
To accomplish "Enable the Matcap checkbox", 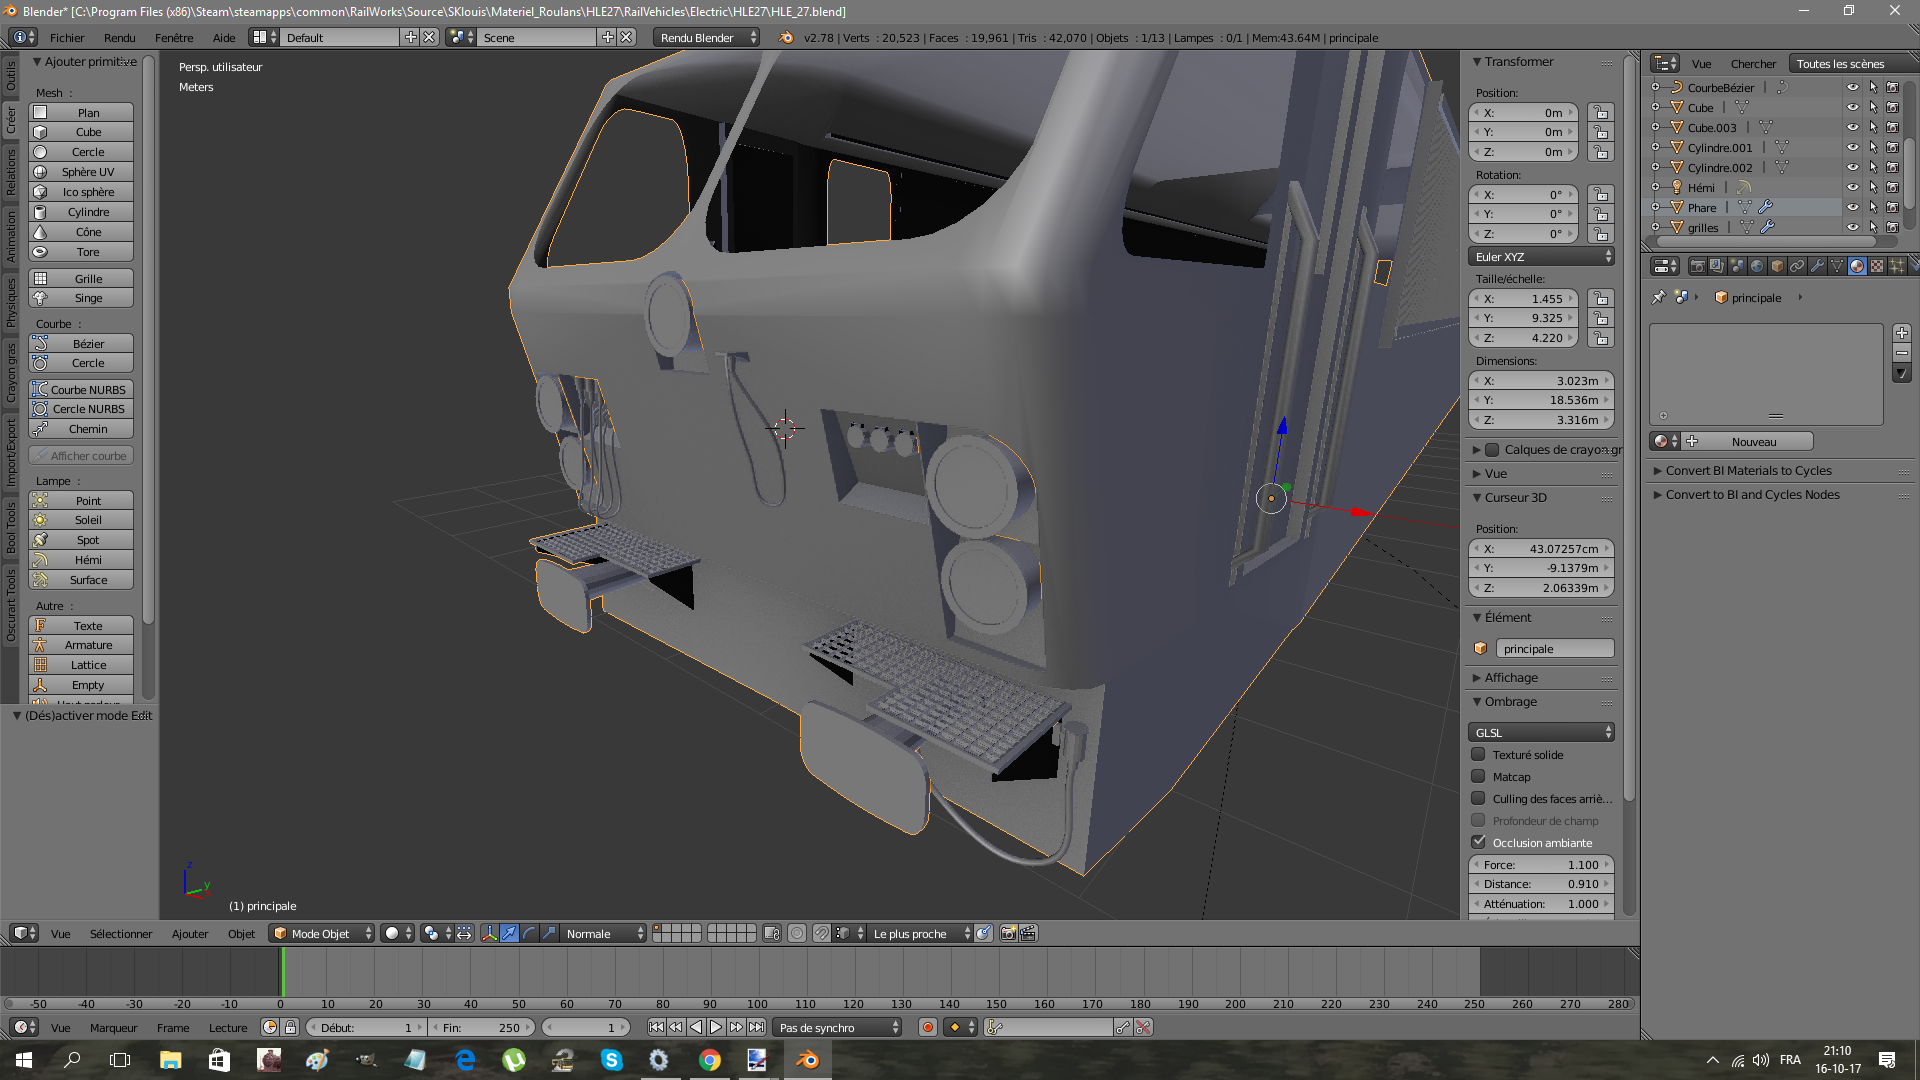I will (1478, 776).
